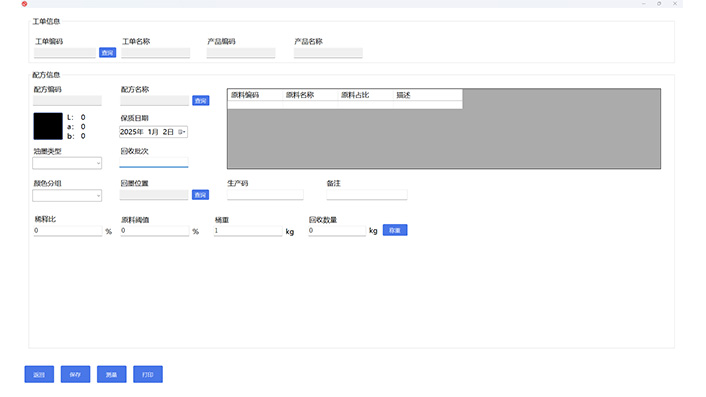
Task: Focus the 回收批次 input field
Action: (x=154, y=162)
